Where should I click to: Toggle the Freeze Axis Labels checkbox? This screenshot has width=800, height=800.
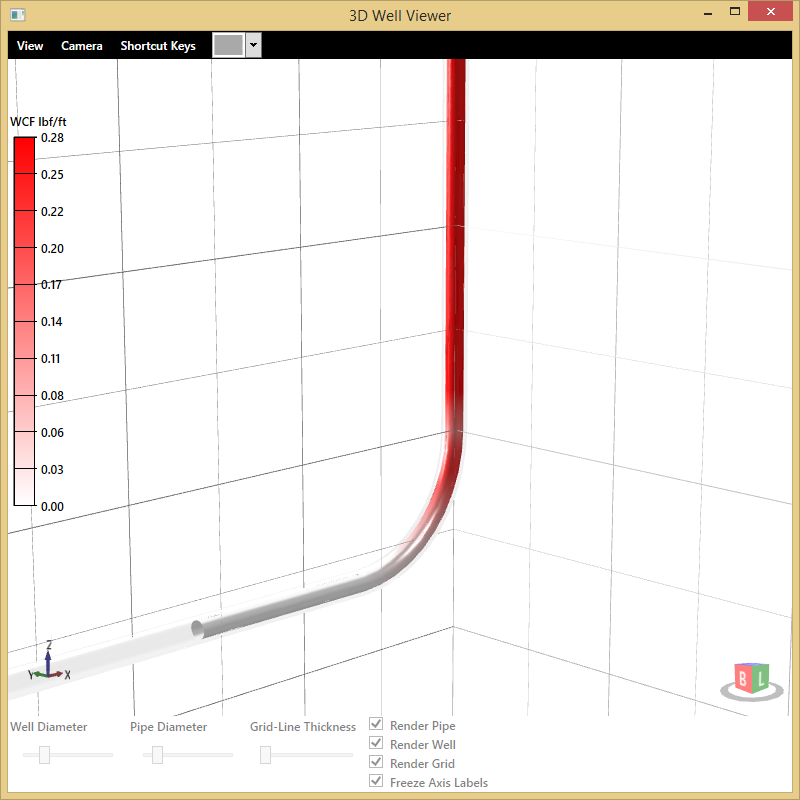pyautogui.click(x=376, y=781)
